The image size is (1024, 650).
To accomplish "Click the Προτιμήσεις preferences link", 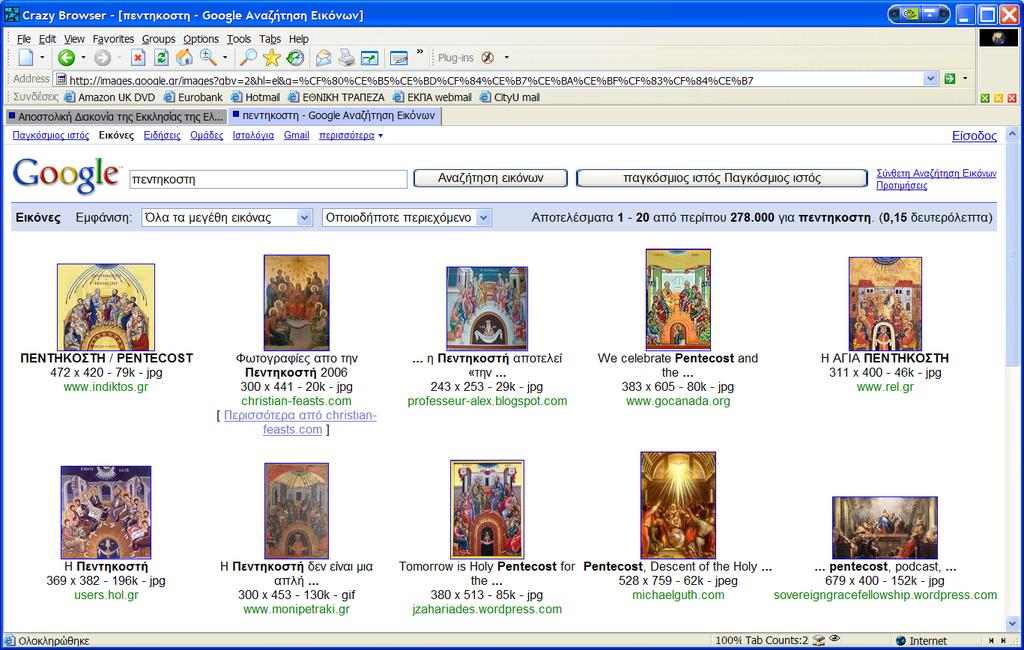I will pos(902,186).
